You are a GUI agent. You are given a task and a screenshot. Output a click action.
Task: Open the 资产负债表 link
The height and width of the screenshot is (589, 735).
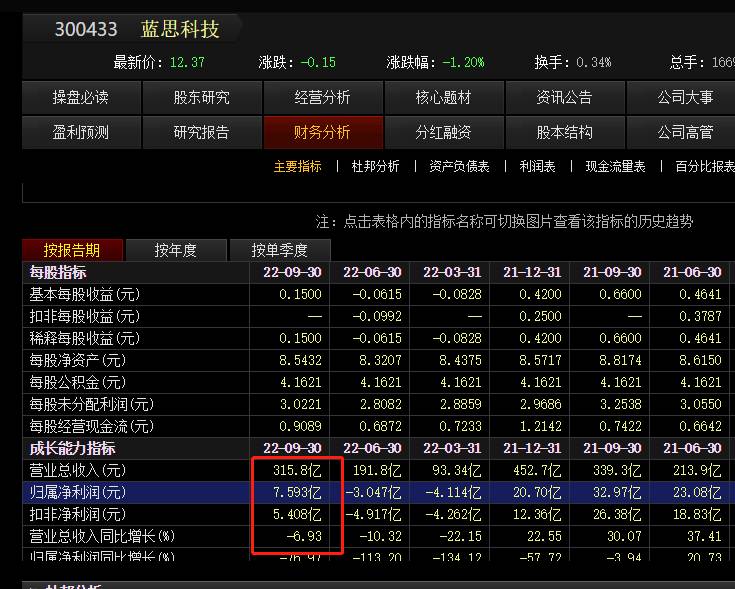click(459, 166)
